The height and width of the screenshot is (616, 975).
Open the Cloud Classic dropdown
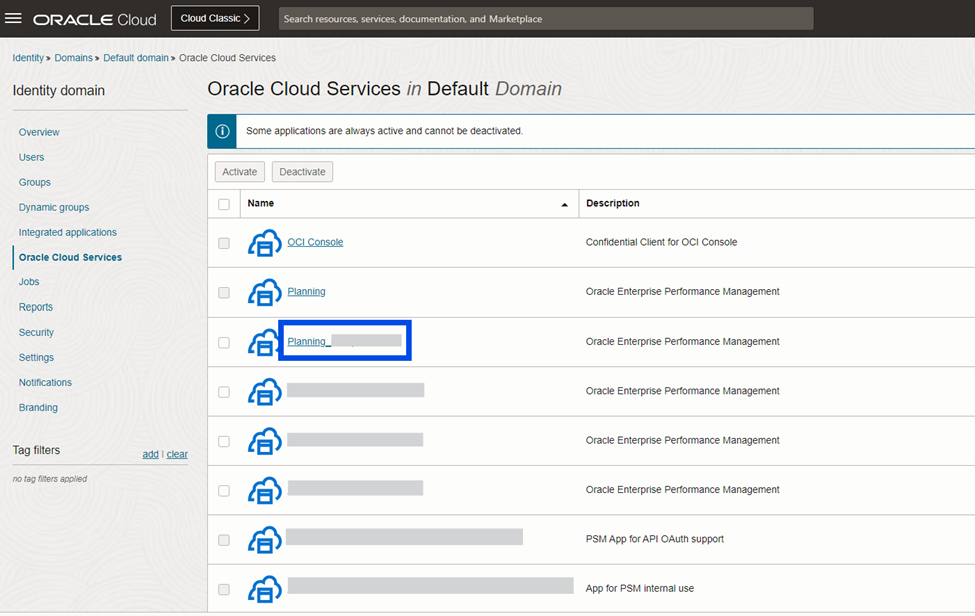pos(215,18)
